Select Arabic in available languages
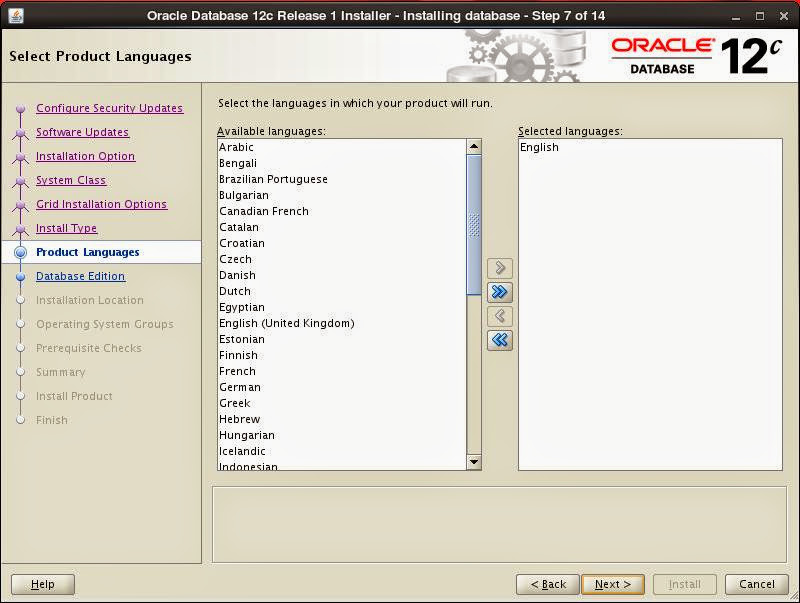Image resolution: width=800 pixels, height=603 pixels. click(x=342, y=147)
